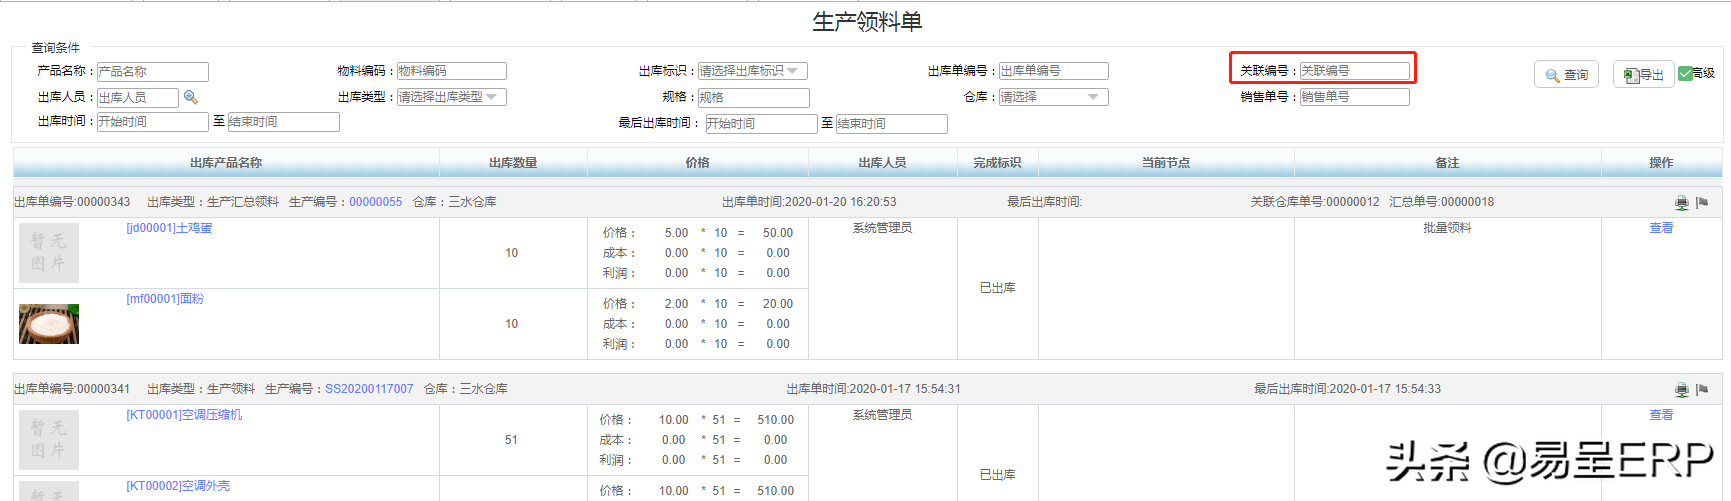Click flag icon for order 00000341
This screenshot has width=1731, height=501.
tap(1702, 390)
